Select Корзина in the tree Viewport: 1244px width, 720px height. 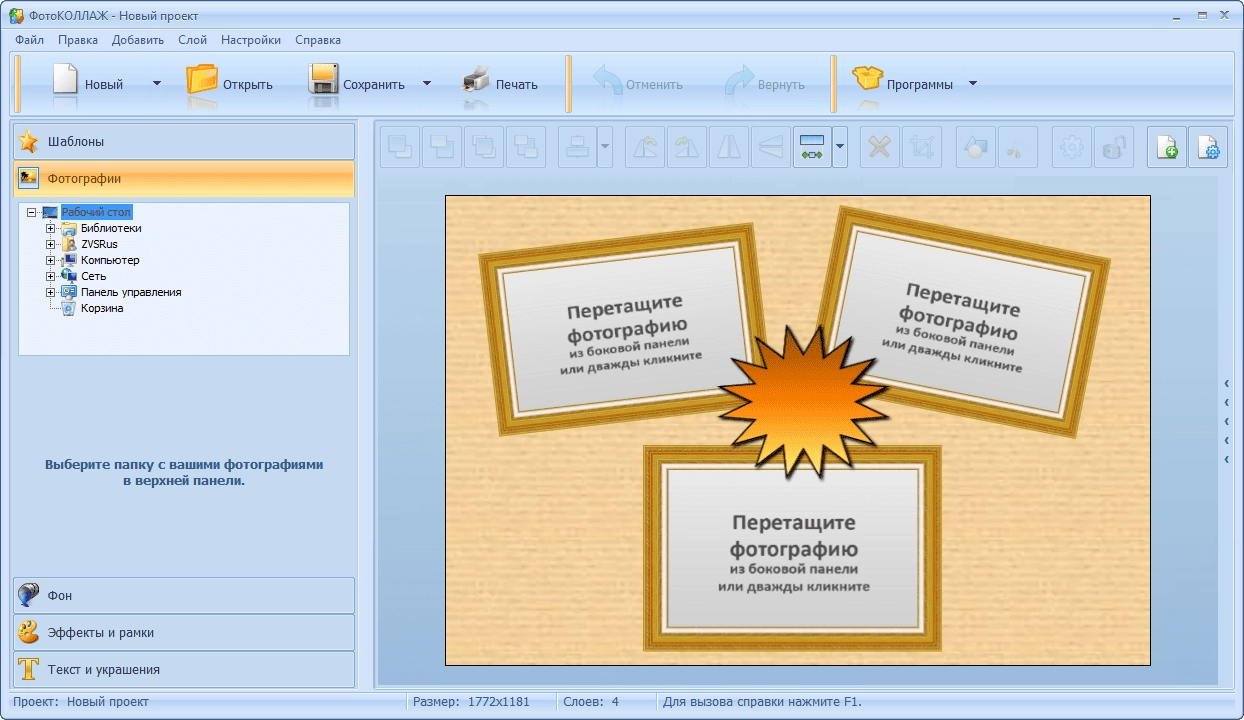[102, 308]
